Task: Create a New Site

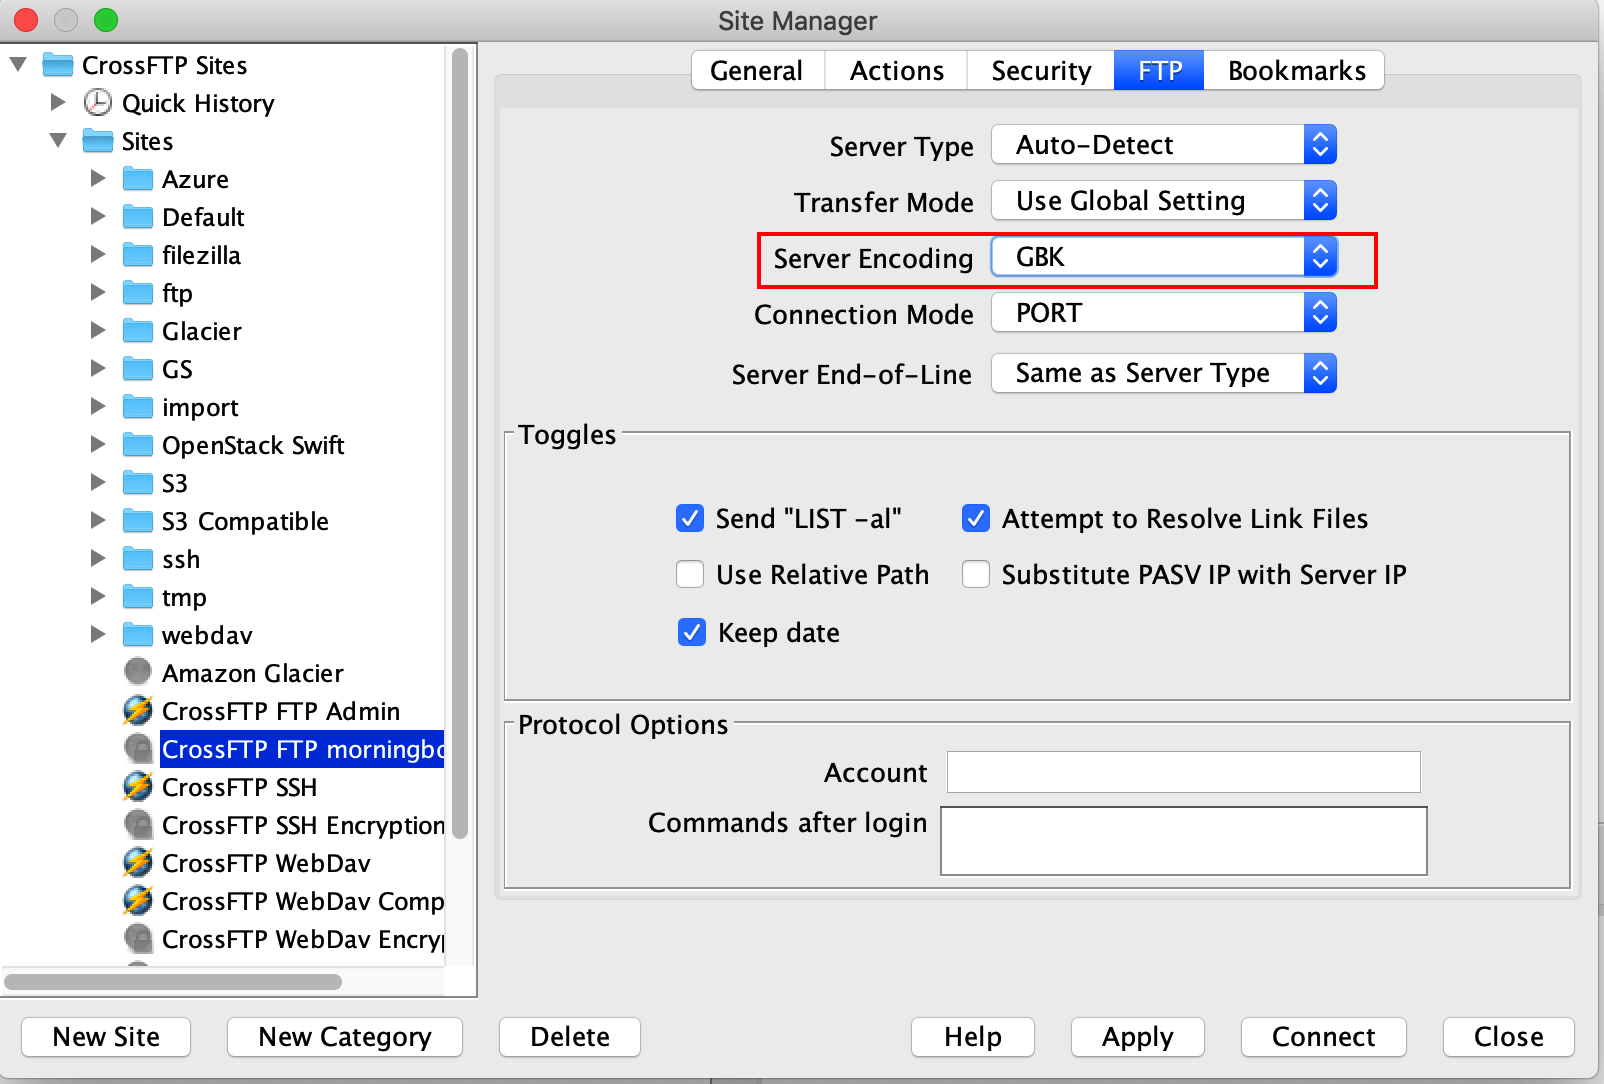Action: (105, 1037)
